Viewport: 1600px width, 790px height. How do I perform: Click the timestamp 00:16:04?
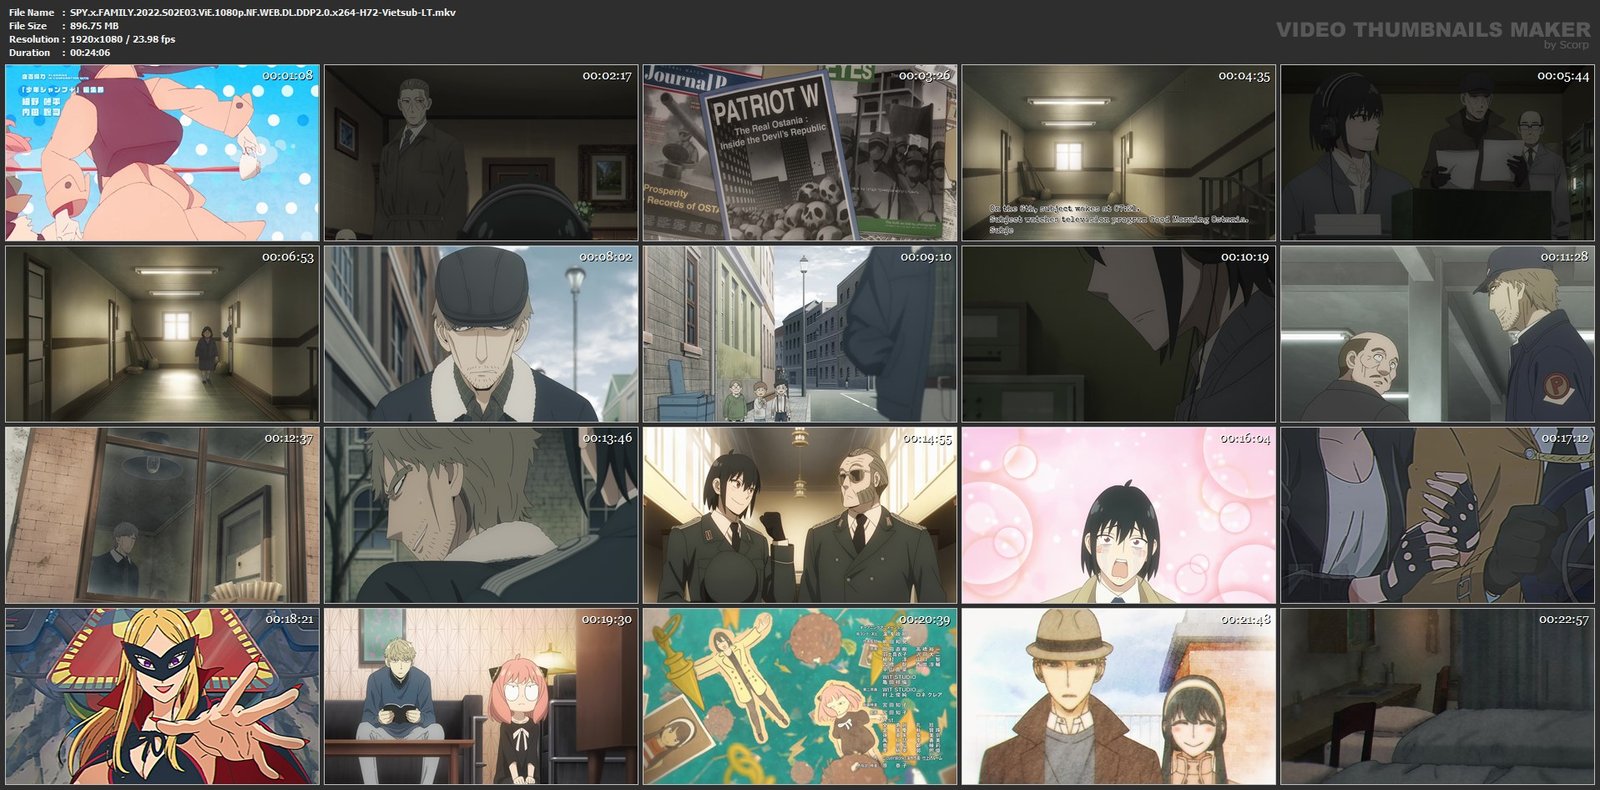coord(1245,438)
